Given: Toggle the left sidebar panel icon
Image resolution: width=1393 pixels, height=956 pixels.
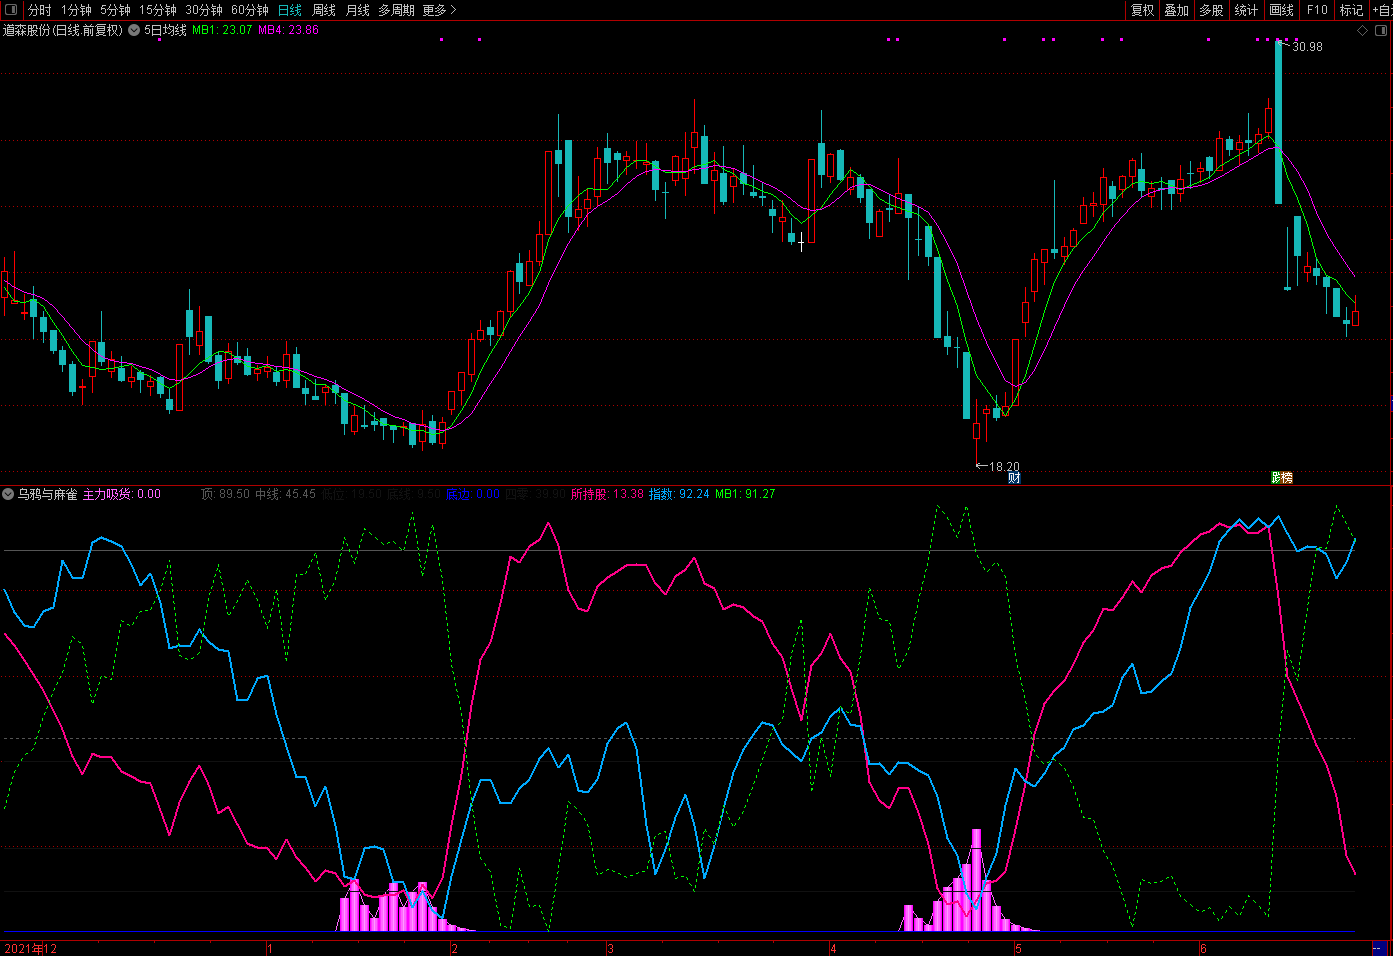Looking at the screenshot, I should (11, 10).
